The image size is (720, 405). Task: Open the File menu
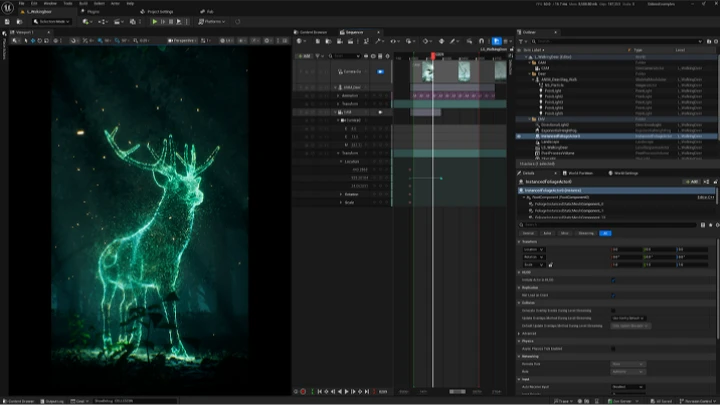[21, 3]
